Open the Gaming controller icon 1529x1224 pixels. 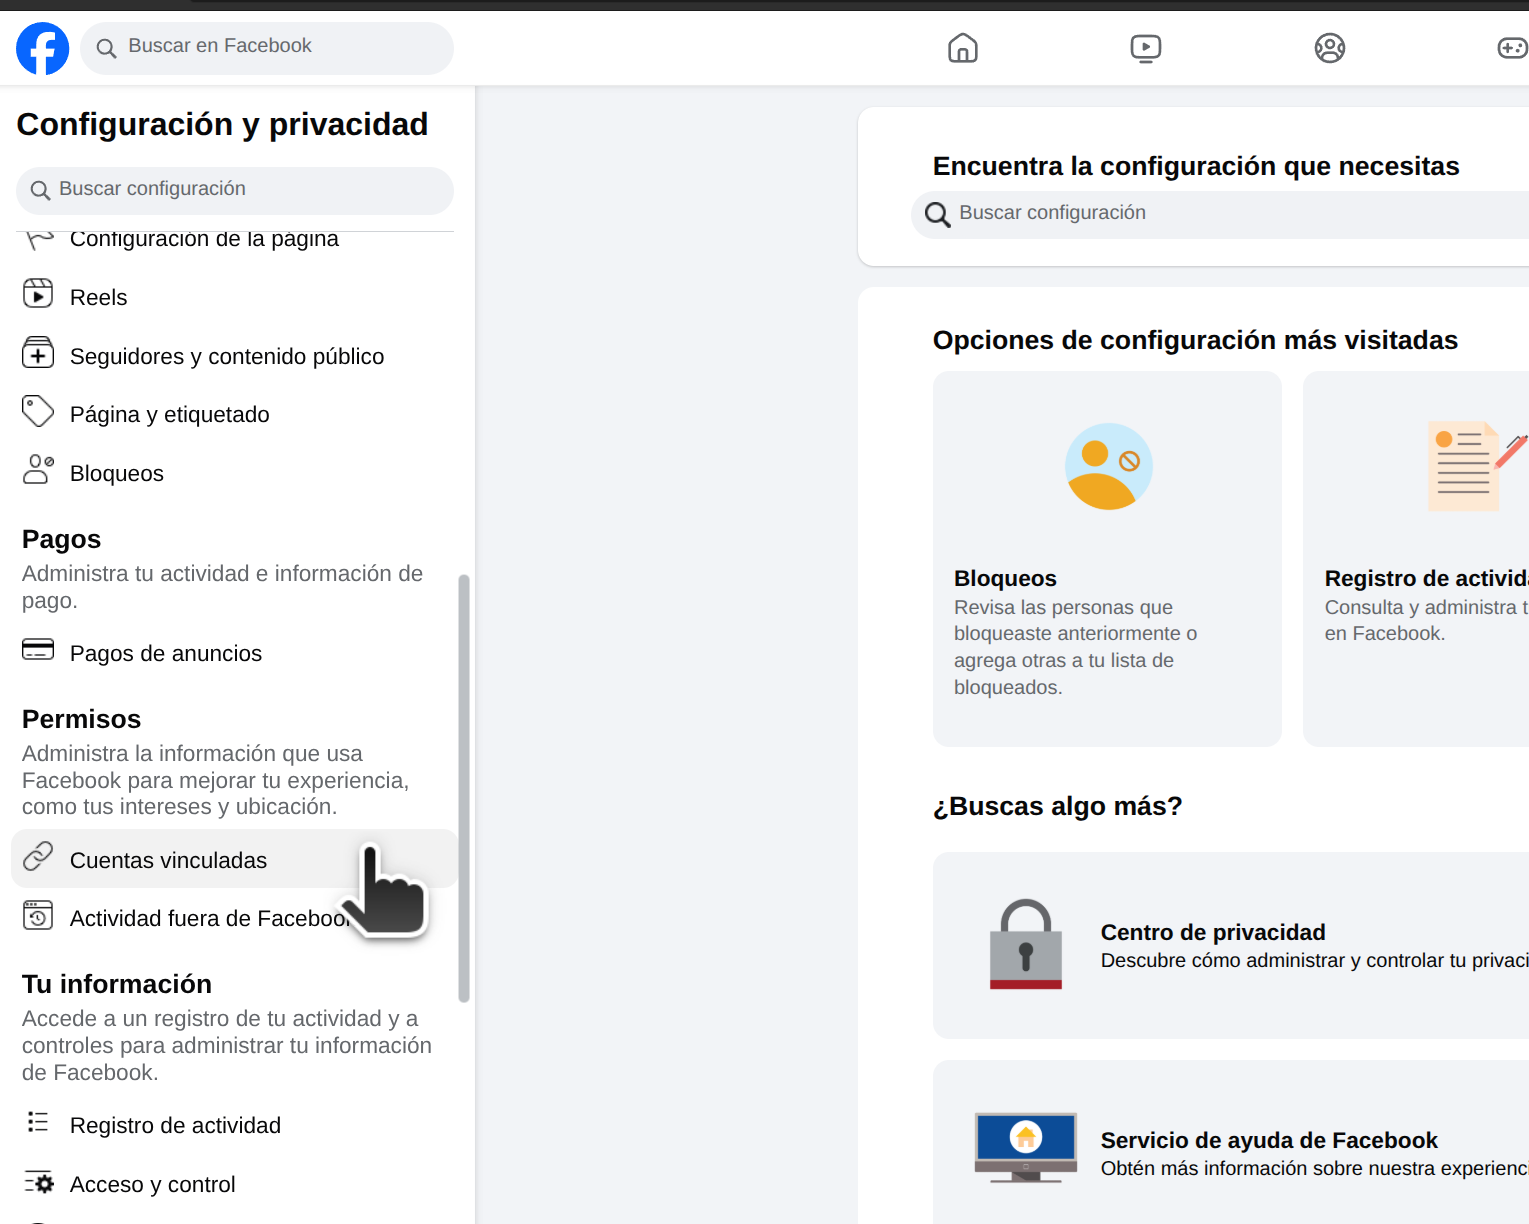(x=1512, y=48)
